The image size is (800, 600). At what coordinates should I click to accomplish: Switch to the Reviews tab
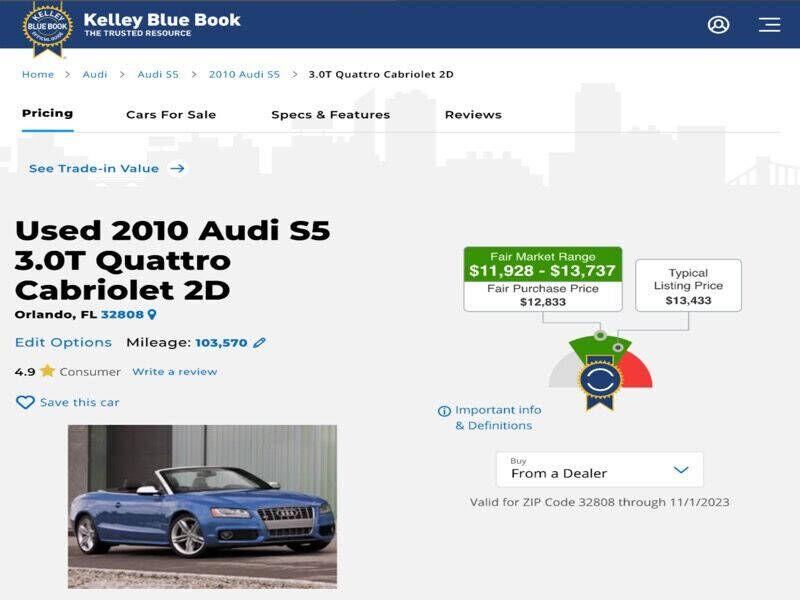(473, 115)
